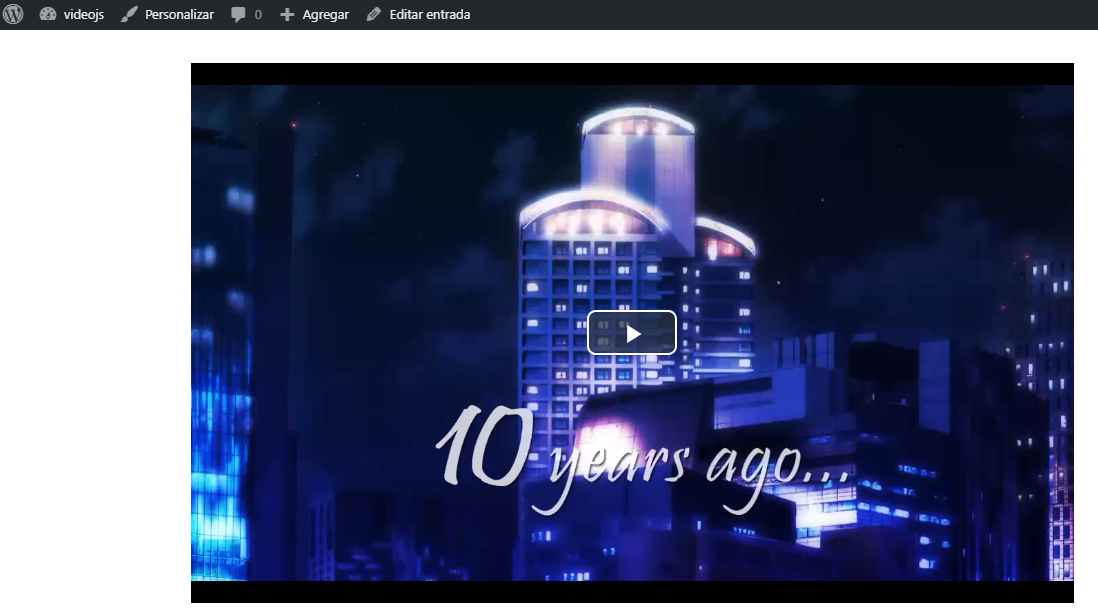Click the comment bubble icon

pyautogui.click(x=238, y=14)
